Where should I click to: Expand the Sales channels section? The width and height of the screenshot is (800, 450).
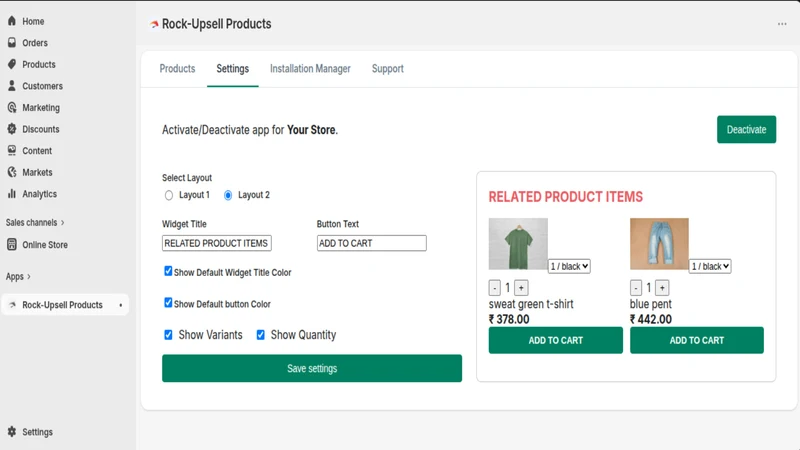pos(35,222)
